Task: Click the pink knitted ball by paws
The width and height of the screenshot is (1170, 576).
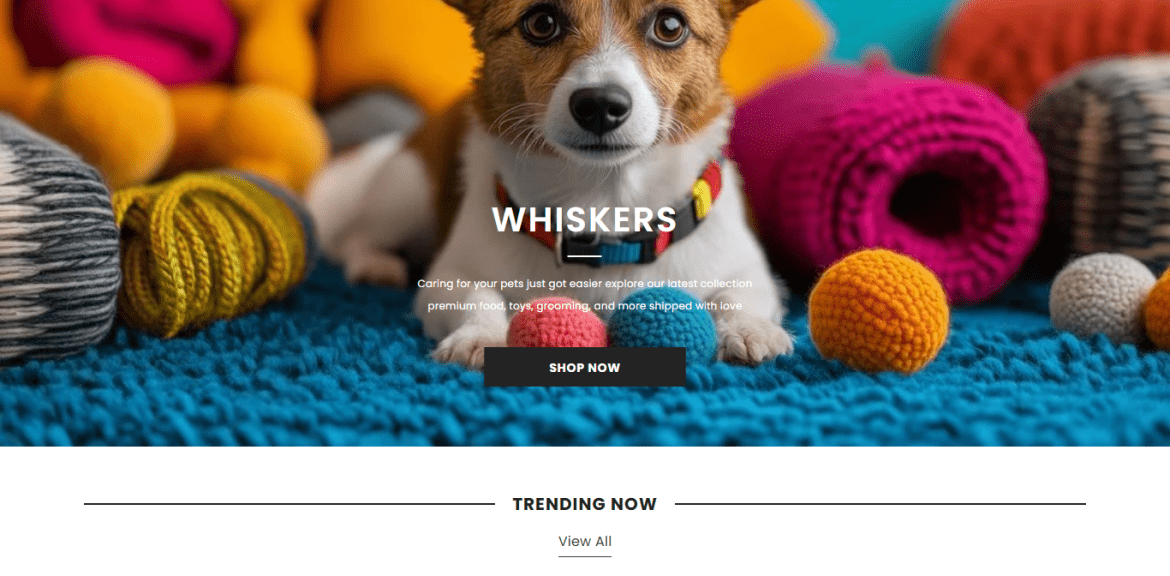Action: click(x=557, y=323)
